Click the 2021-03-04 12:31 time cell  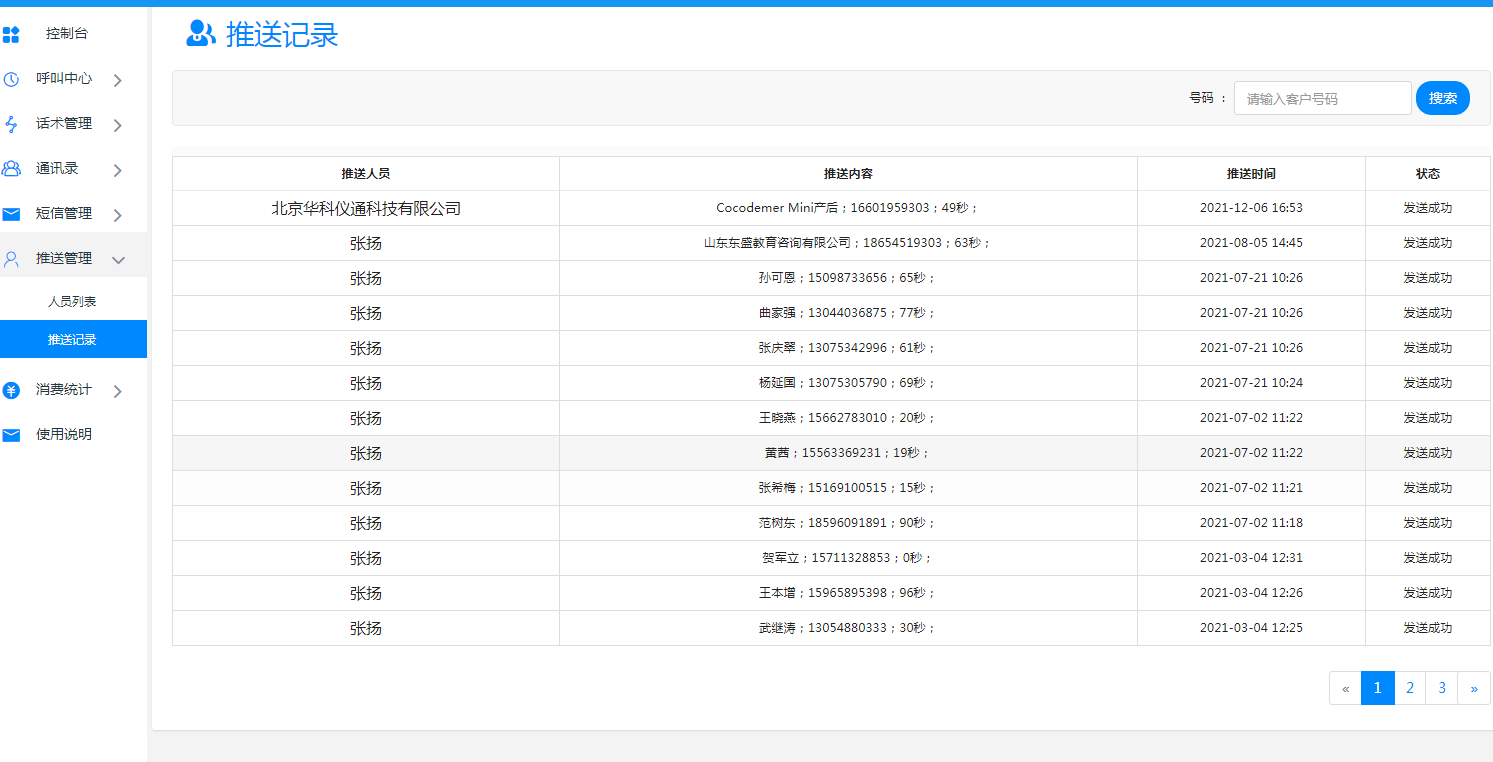[1251, 558]
